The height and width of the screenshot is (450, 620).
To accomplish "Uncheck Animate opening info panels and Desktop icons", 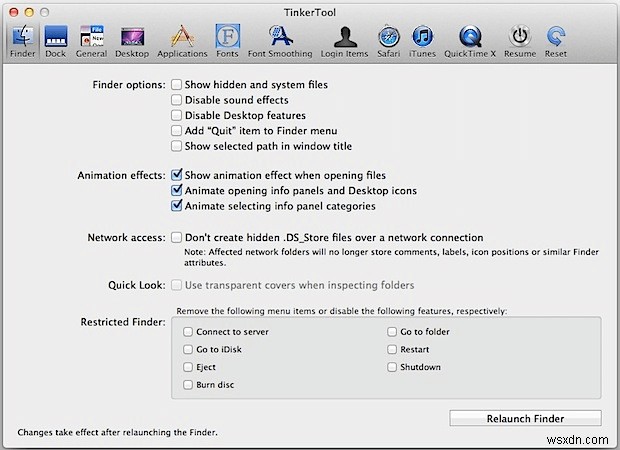I will pyautogui.click(x=176, y=191).
